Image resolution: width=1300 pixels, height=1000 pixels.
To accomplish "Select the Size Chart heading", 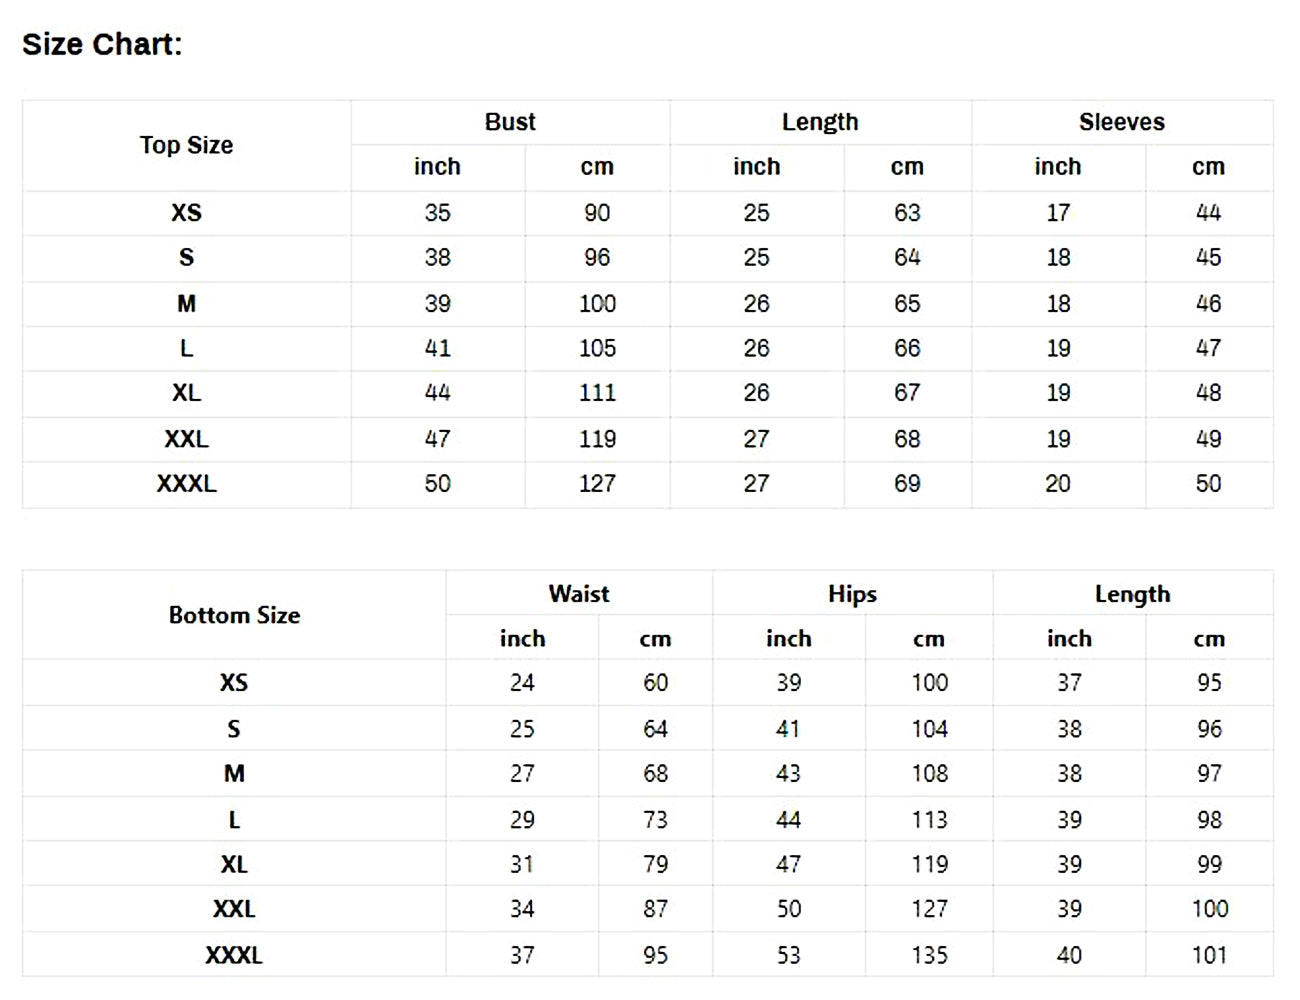I will click(102, 44).
